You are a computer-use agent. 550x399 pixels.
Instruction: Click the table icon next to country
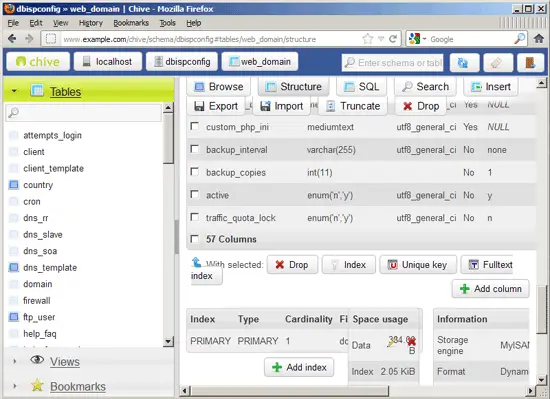(14, 184)
